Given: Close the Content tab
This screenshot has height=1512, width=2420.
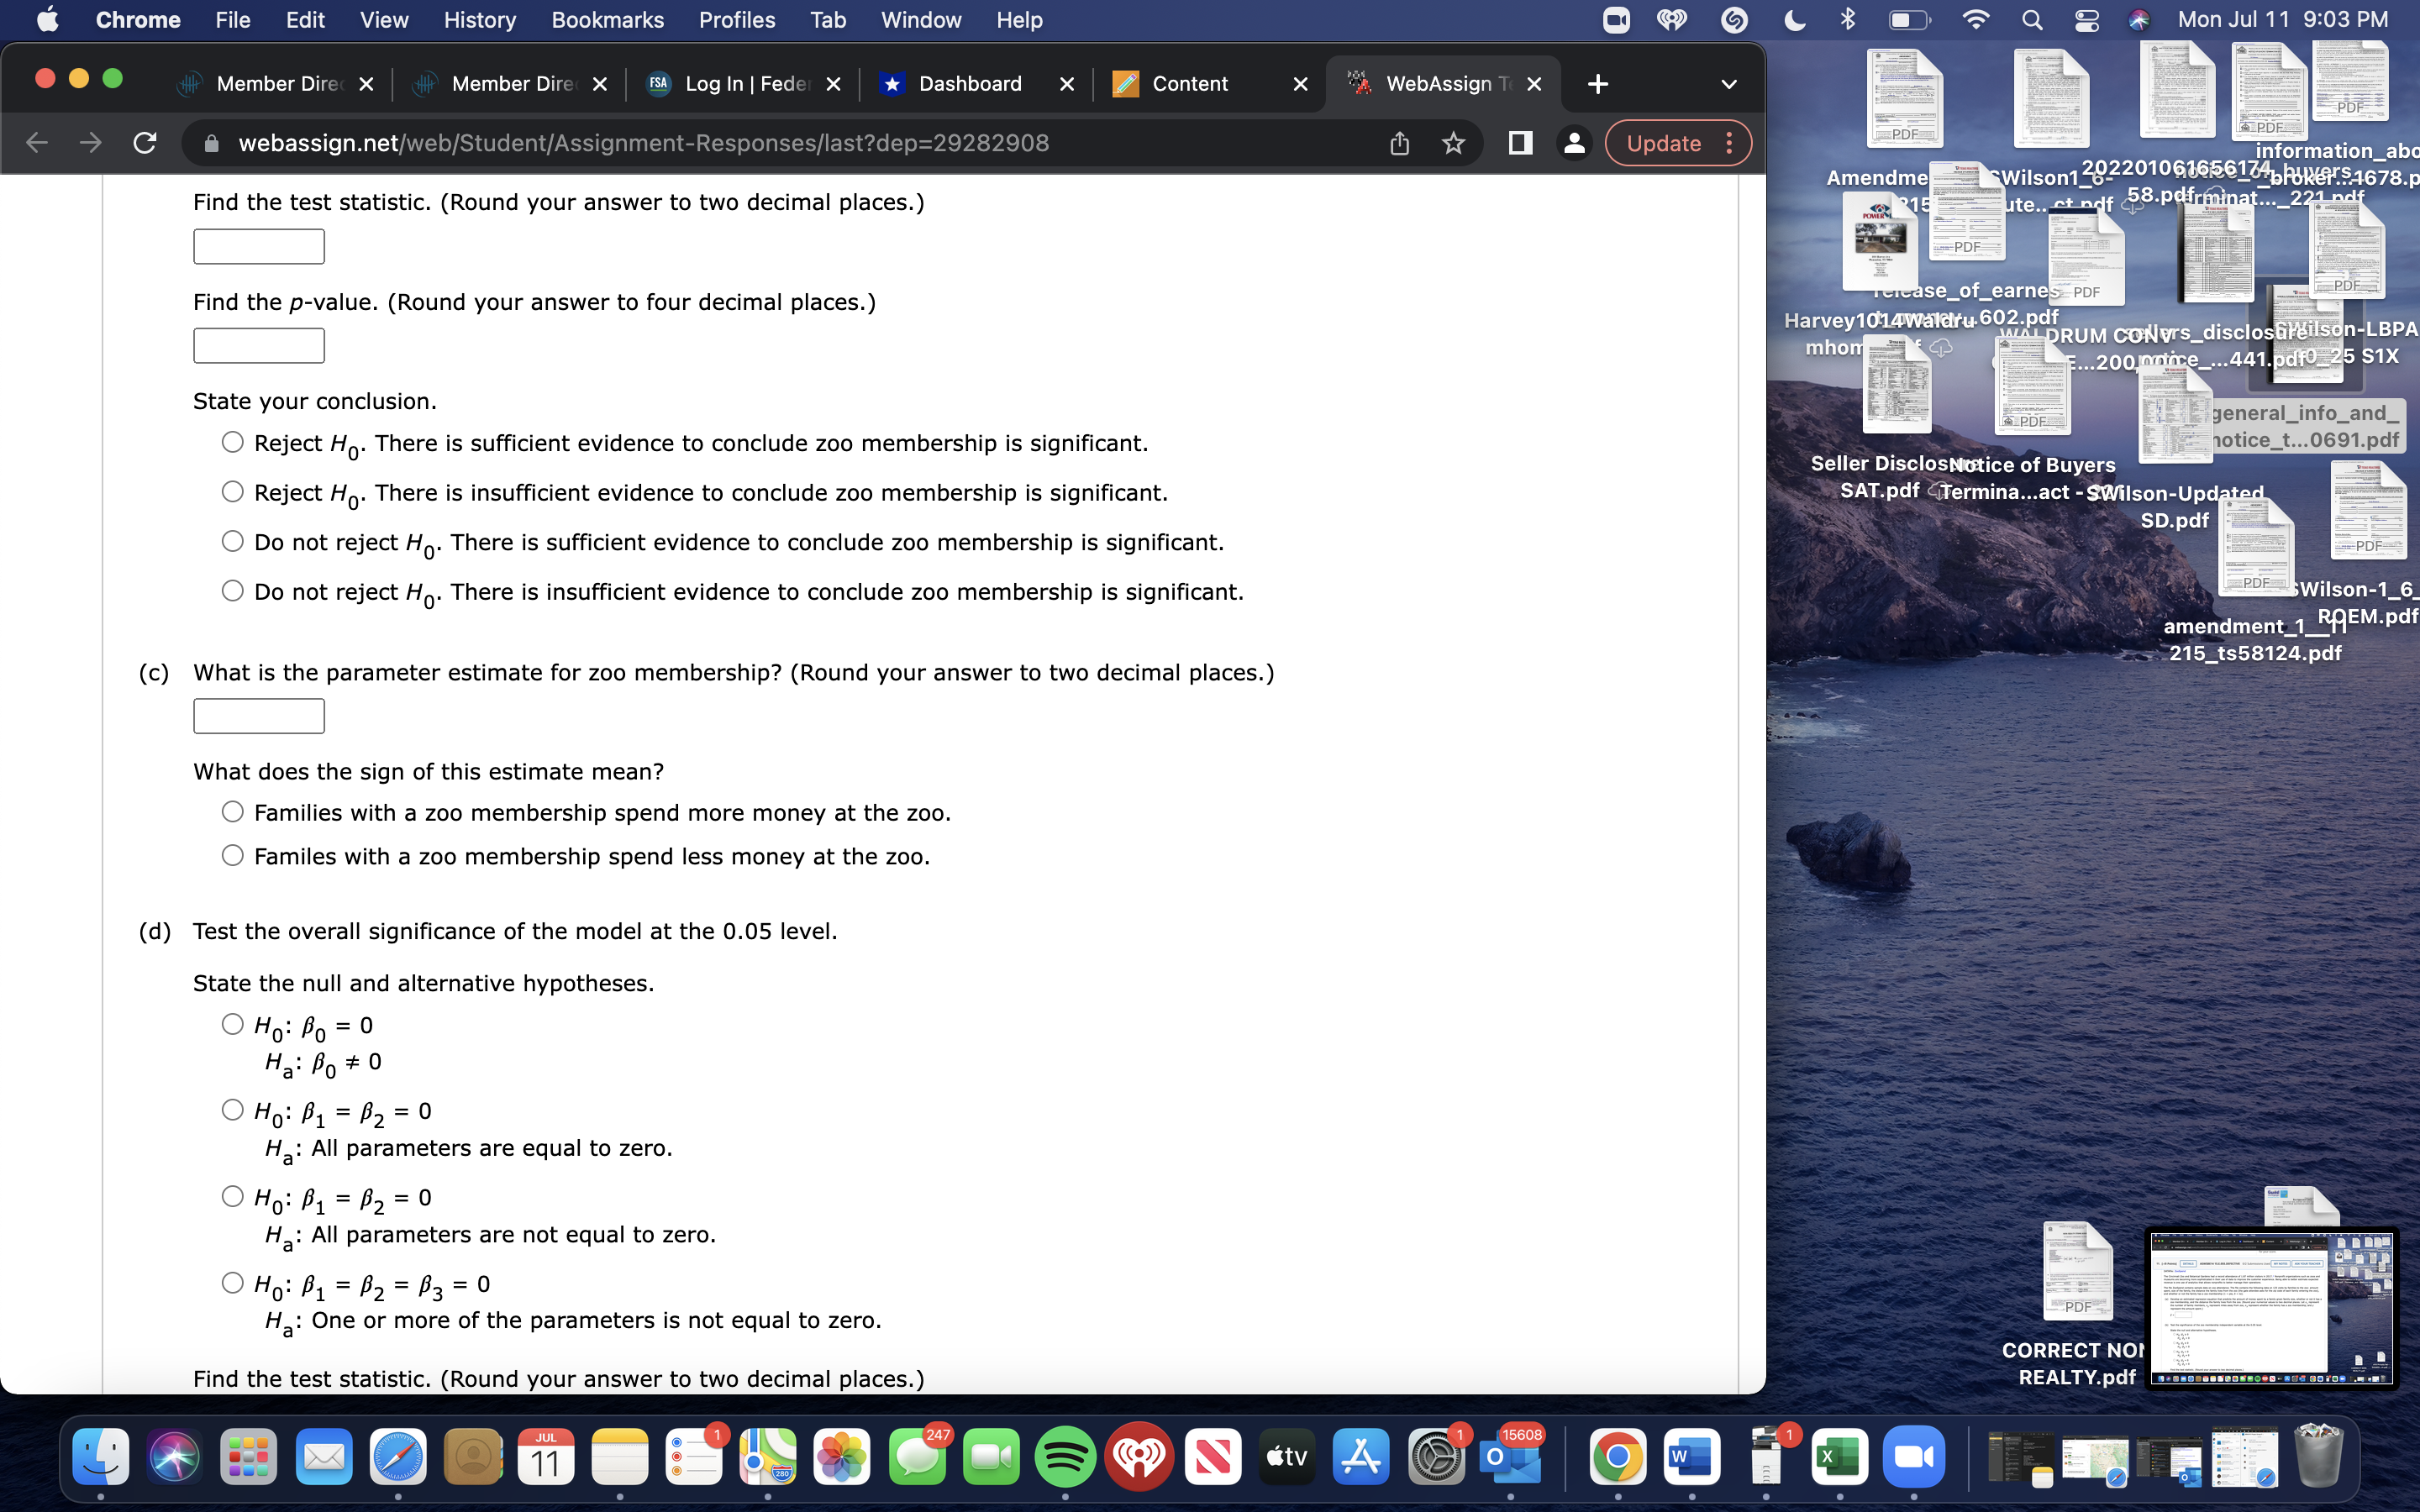Looking at the screenshot, I should point(1300,84).
